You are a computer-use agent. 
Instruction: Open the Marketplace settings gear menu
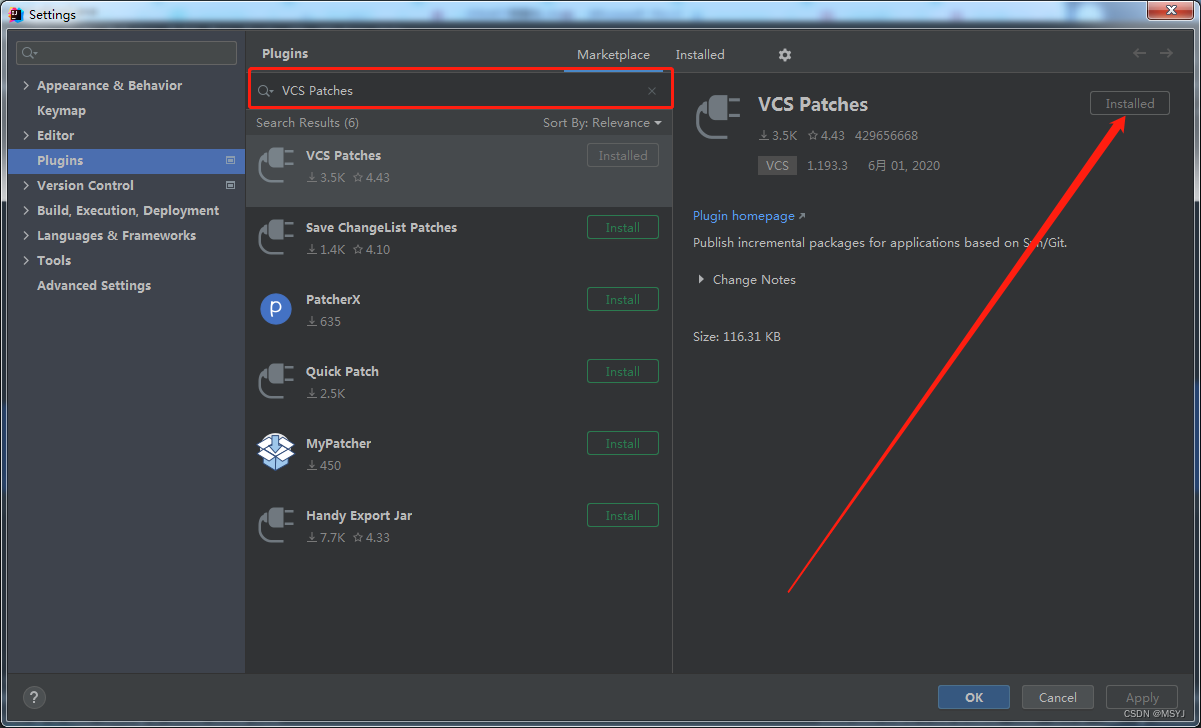[784, 54]
